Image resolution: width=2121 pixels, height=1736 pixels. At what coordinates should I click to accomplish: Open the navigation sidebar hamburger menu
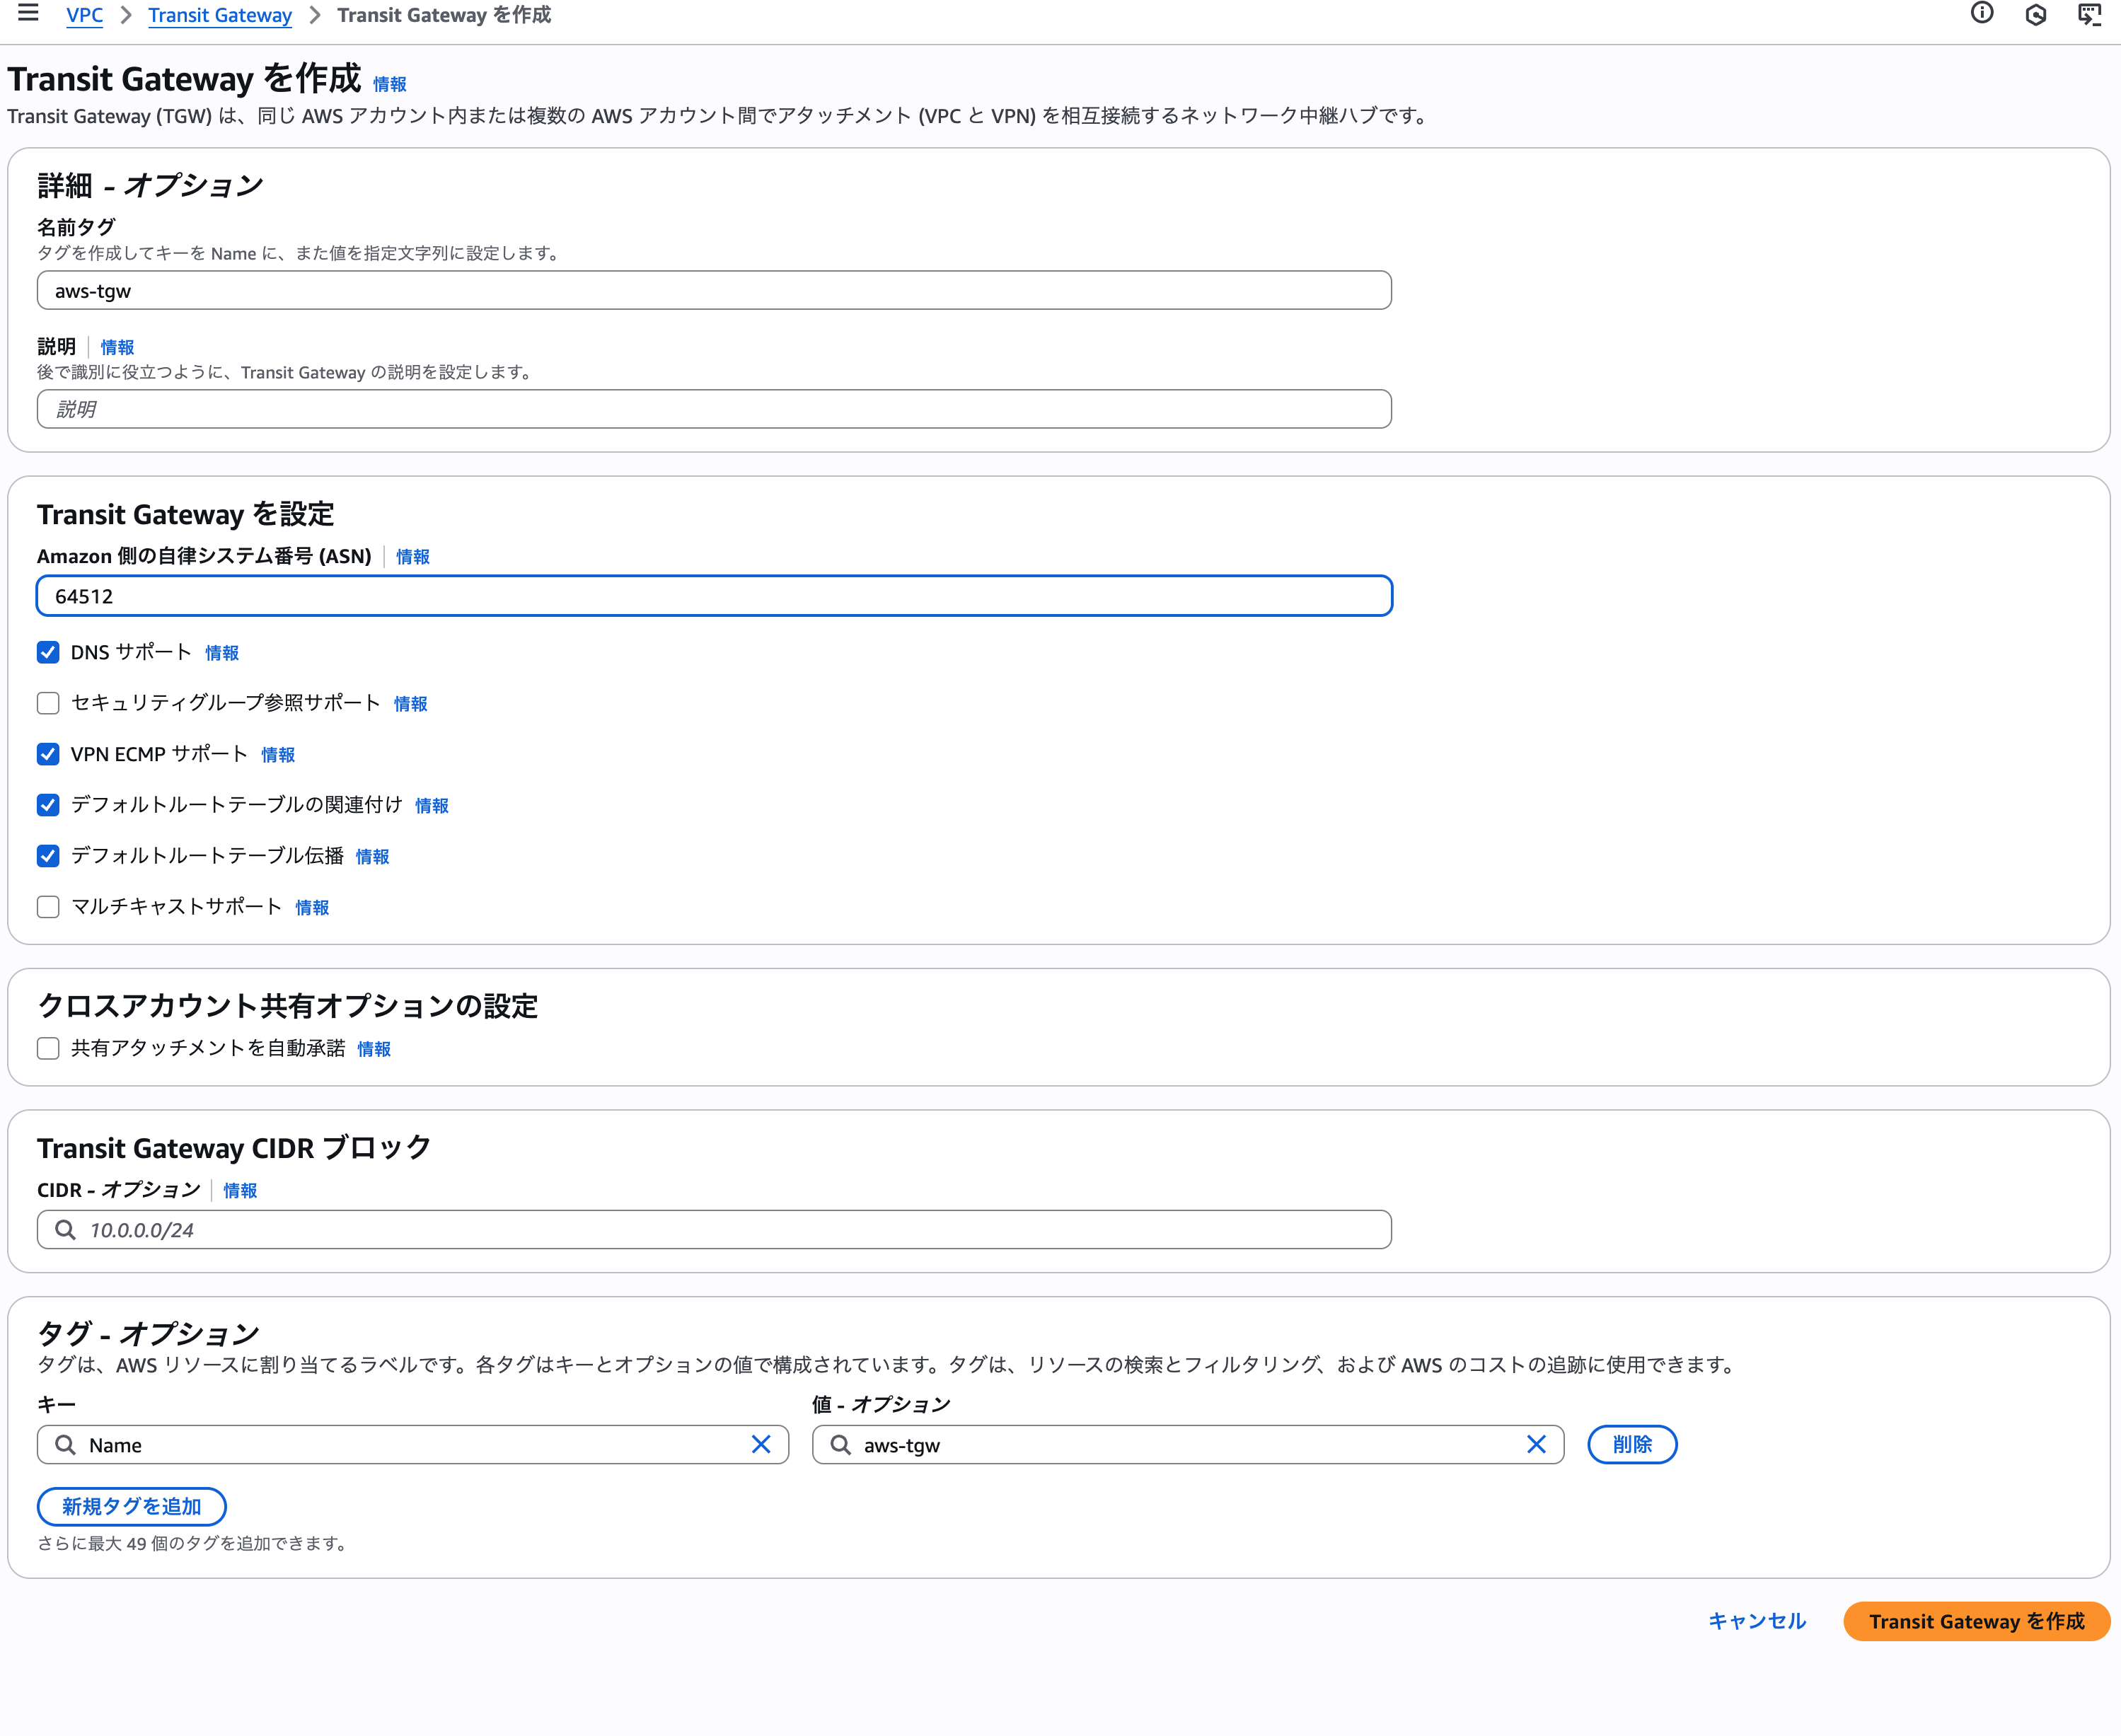27,14
